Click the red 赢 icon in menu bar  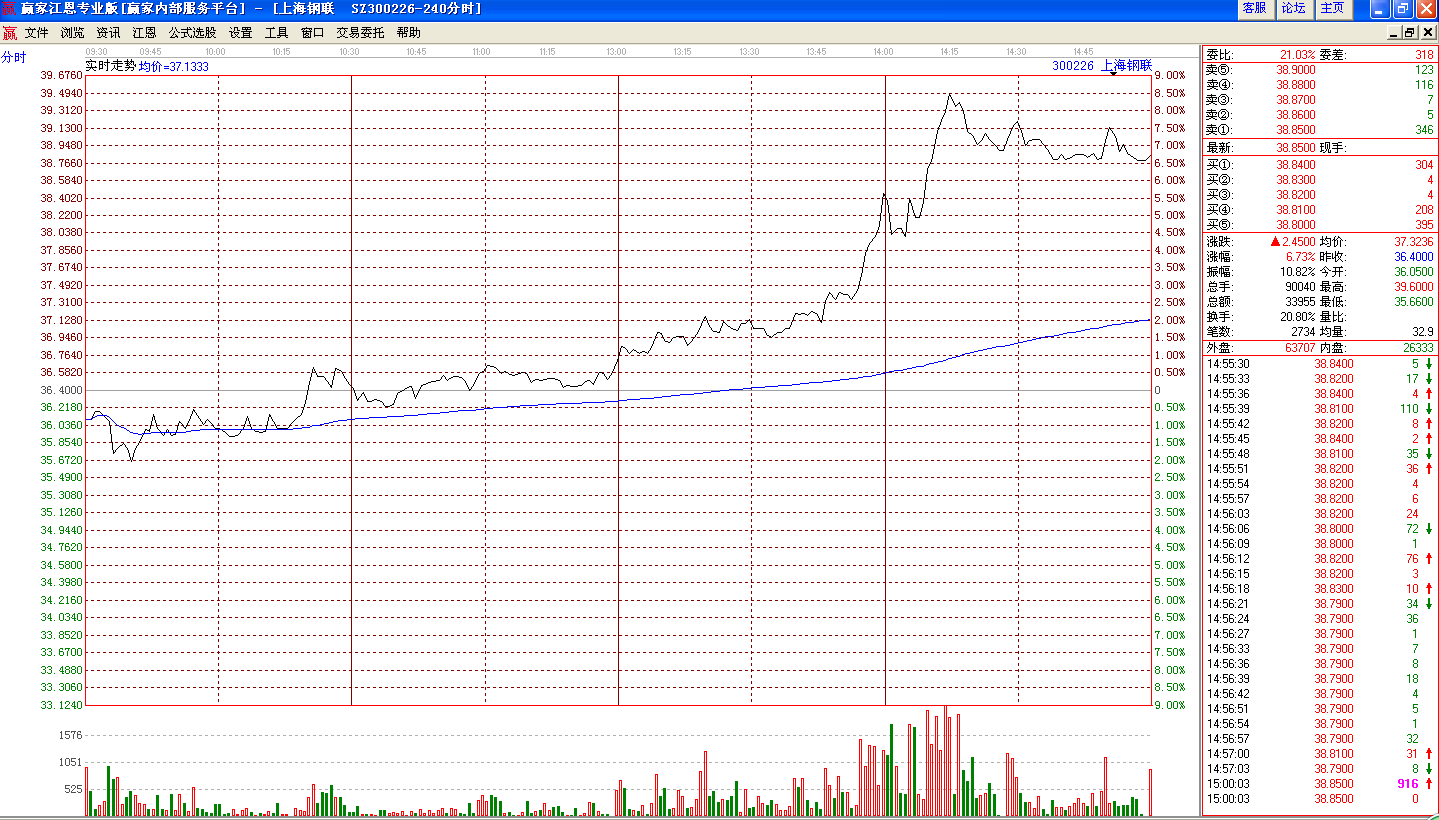tap(9, 33)
